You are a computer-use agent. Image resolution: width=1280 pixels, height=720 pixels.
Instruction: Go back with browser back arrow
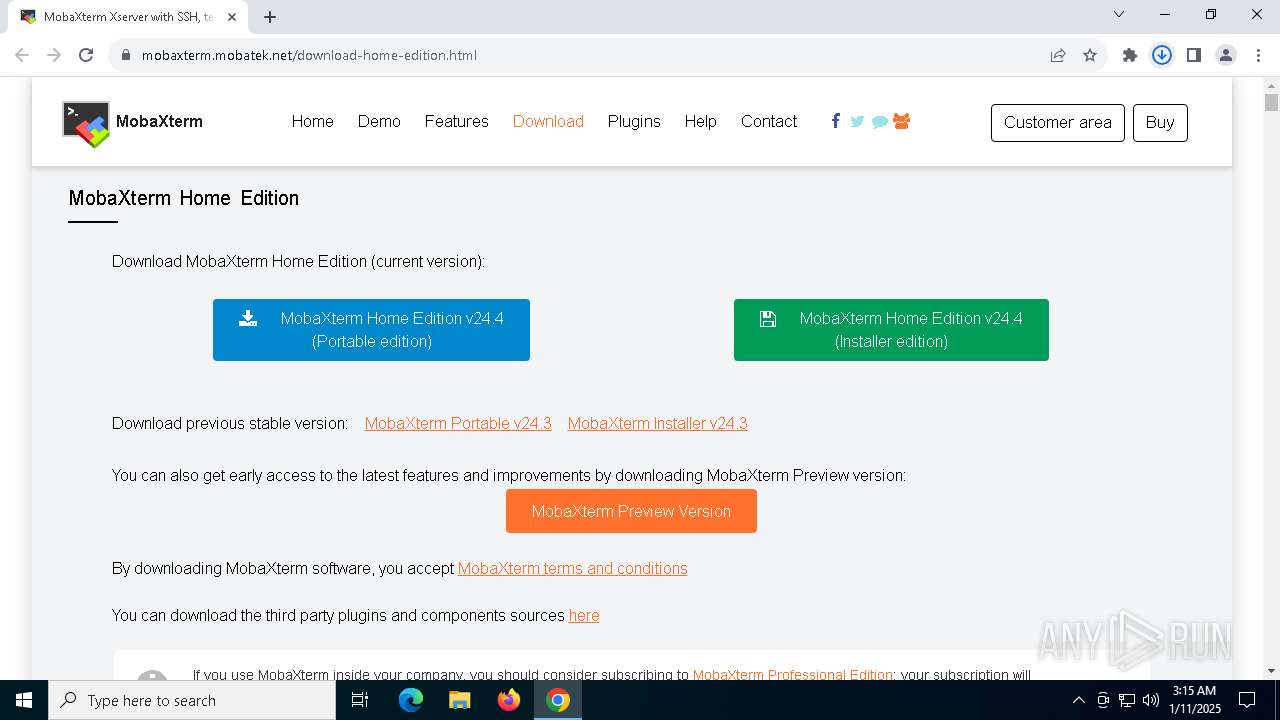tap(22, 55)
